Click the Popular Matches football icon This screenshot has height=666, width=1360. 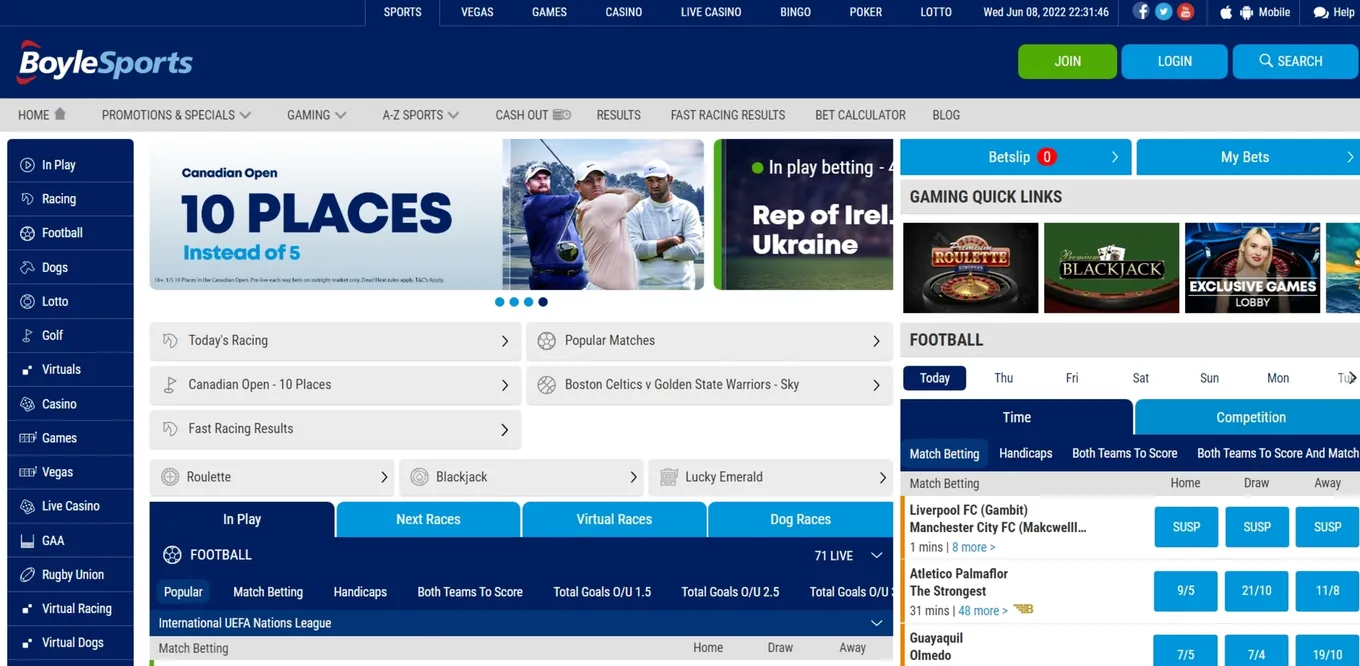[546, 341]
